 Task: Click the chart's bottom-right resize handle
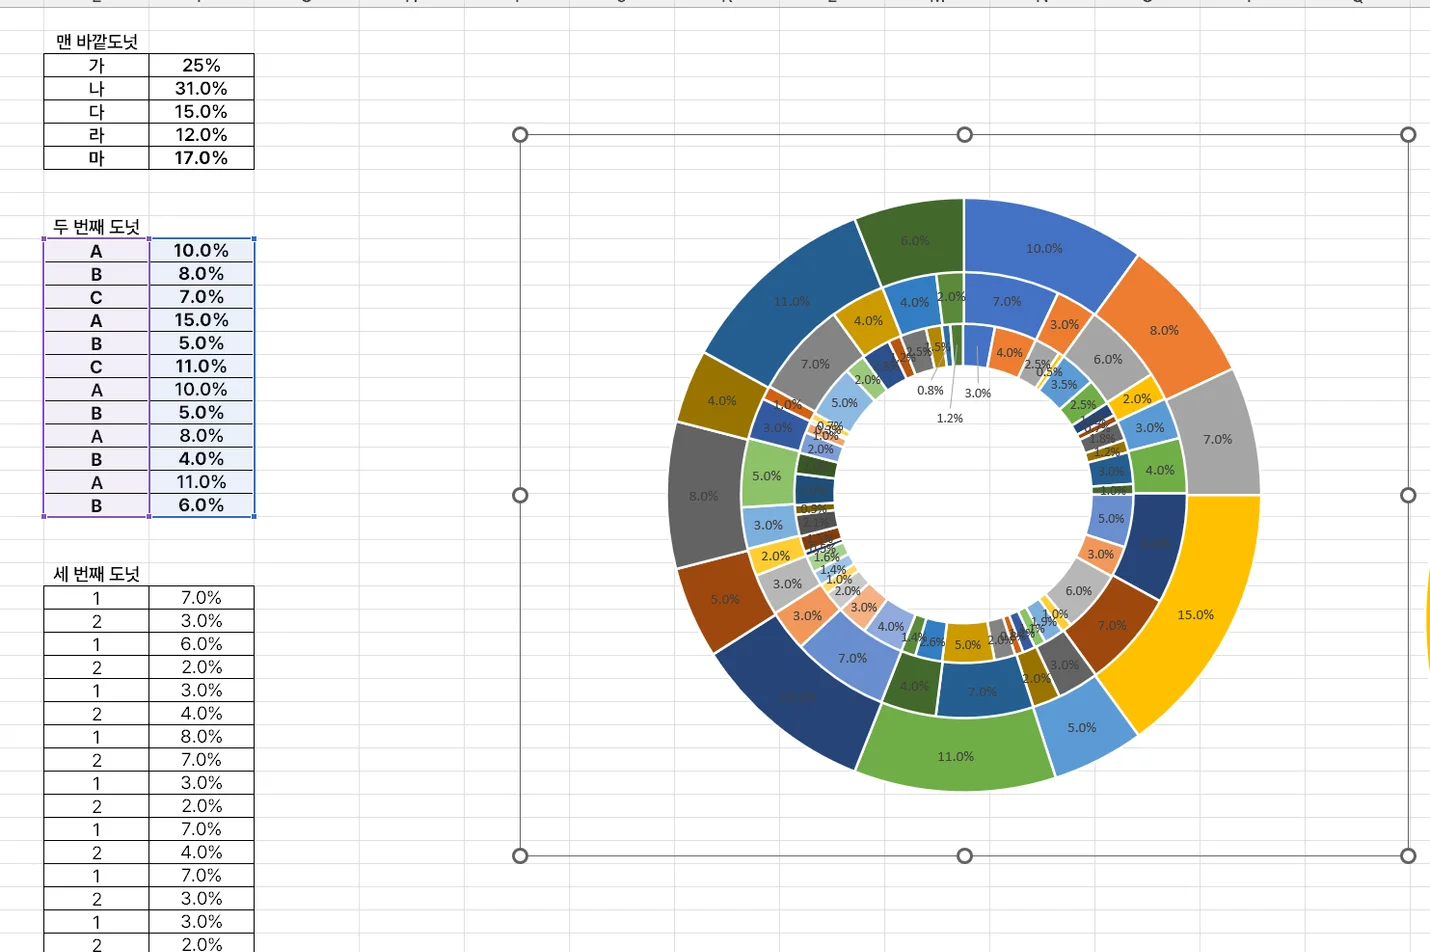(x=1408, y=855)
